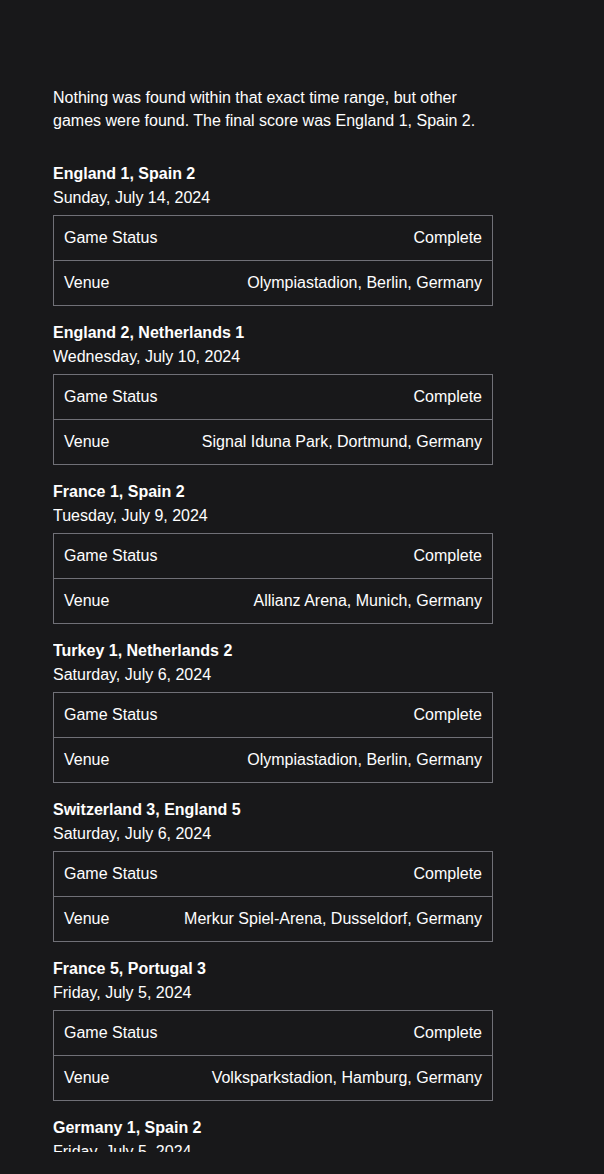Click Friday, July 5, 2024 under France Portugal
The width and height of the screenshot is (604, 1174).
[x=122, y=992]
